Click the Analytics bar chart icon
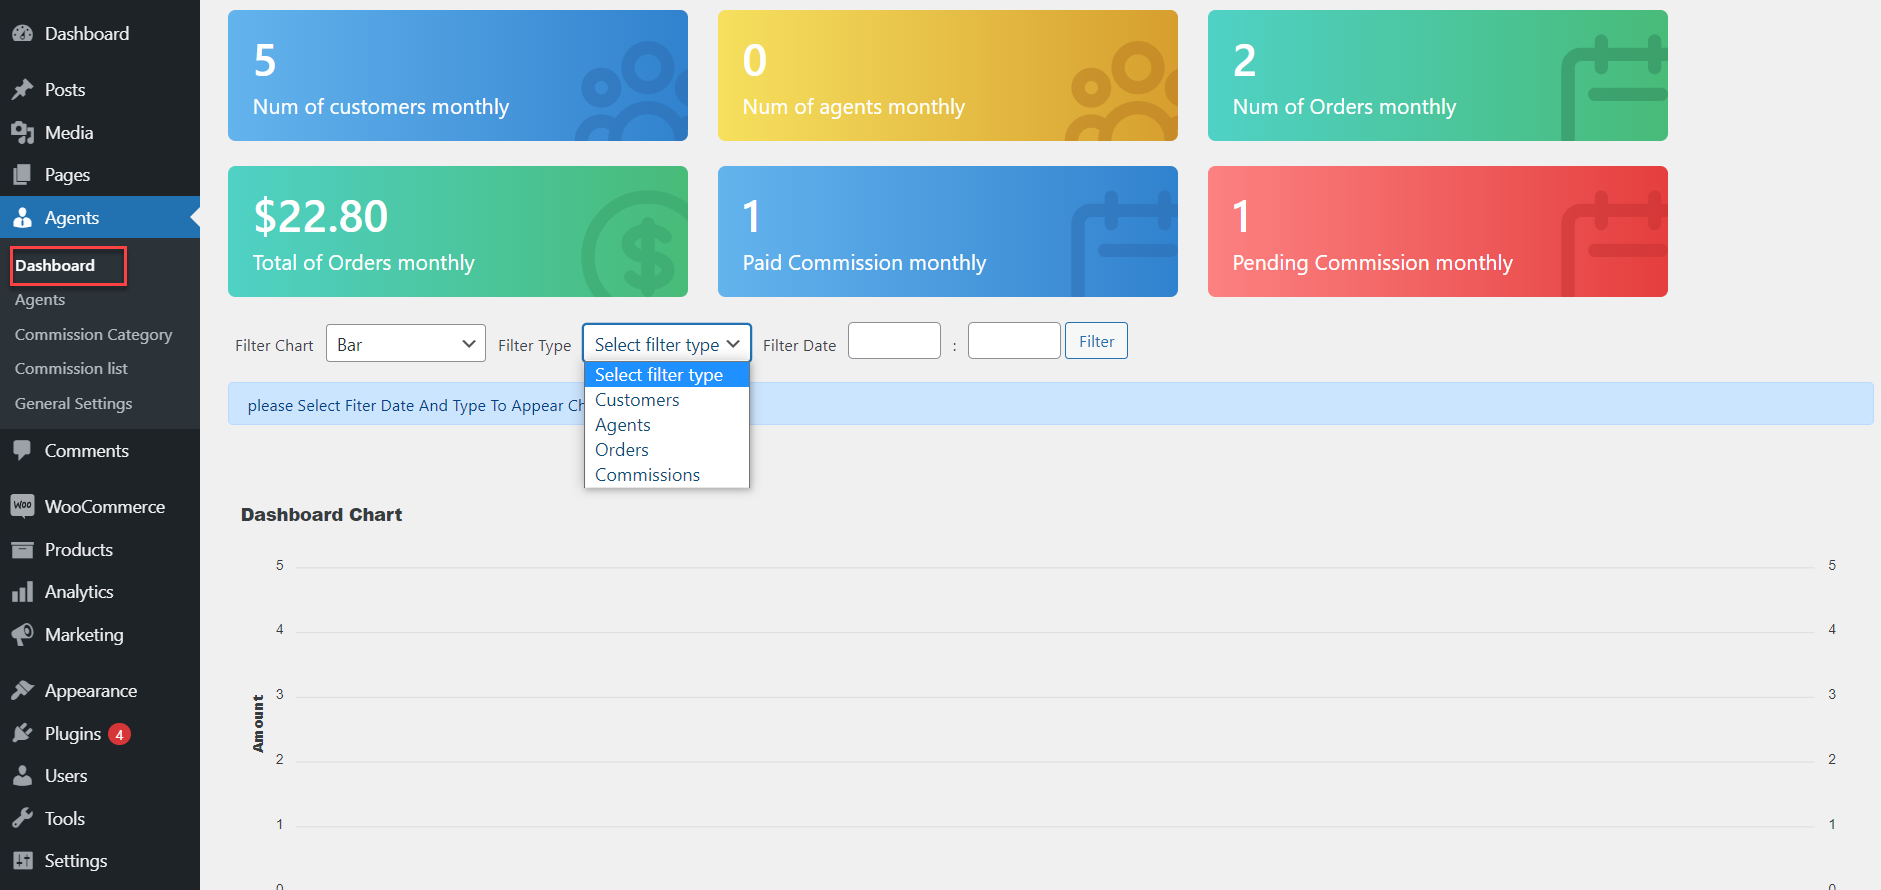Viewport: 1881px width, 890px height. pyautogui.click(x=22, y=592)
